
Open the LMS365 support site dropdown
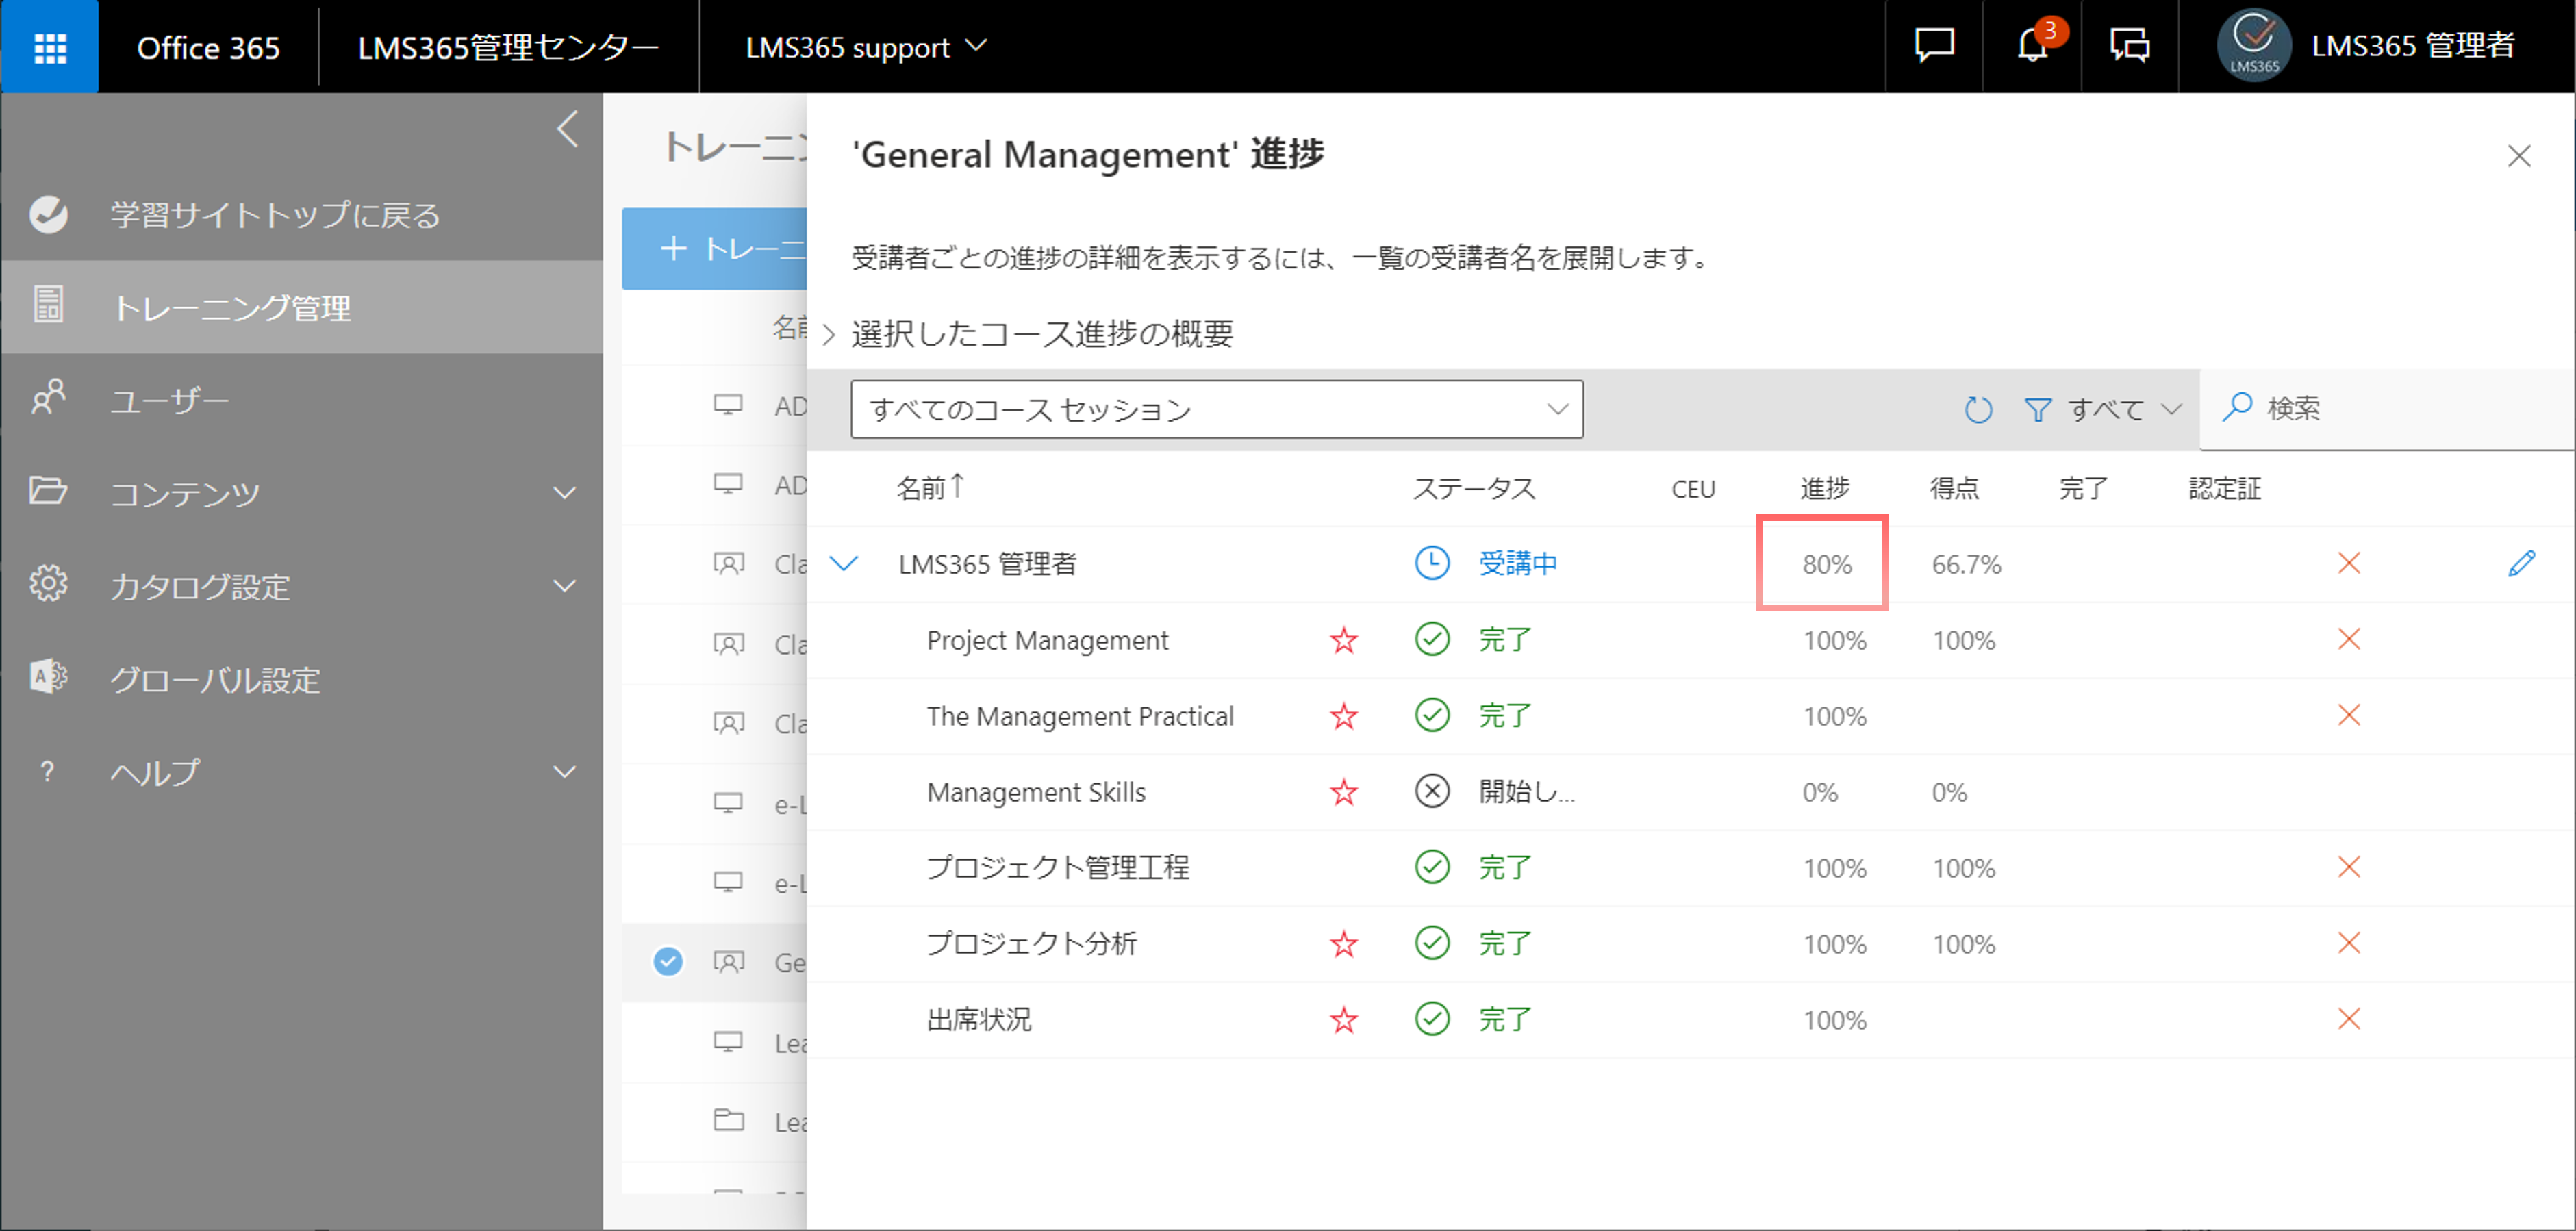(866, 47)
